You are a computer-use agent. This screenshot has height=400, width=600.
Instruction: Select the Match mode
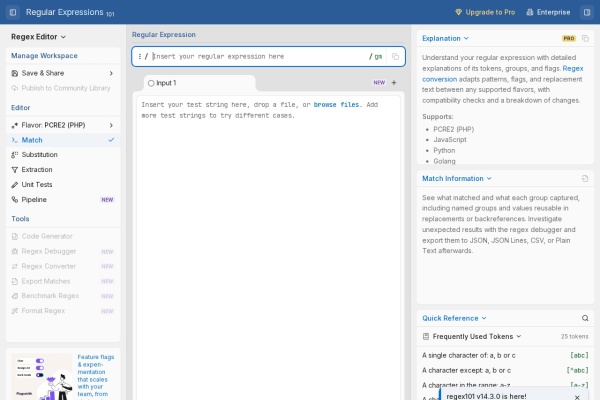point(63,140)
